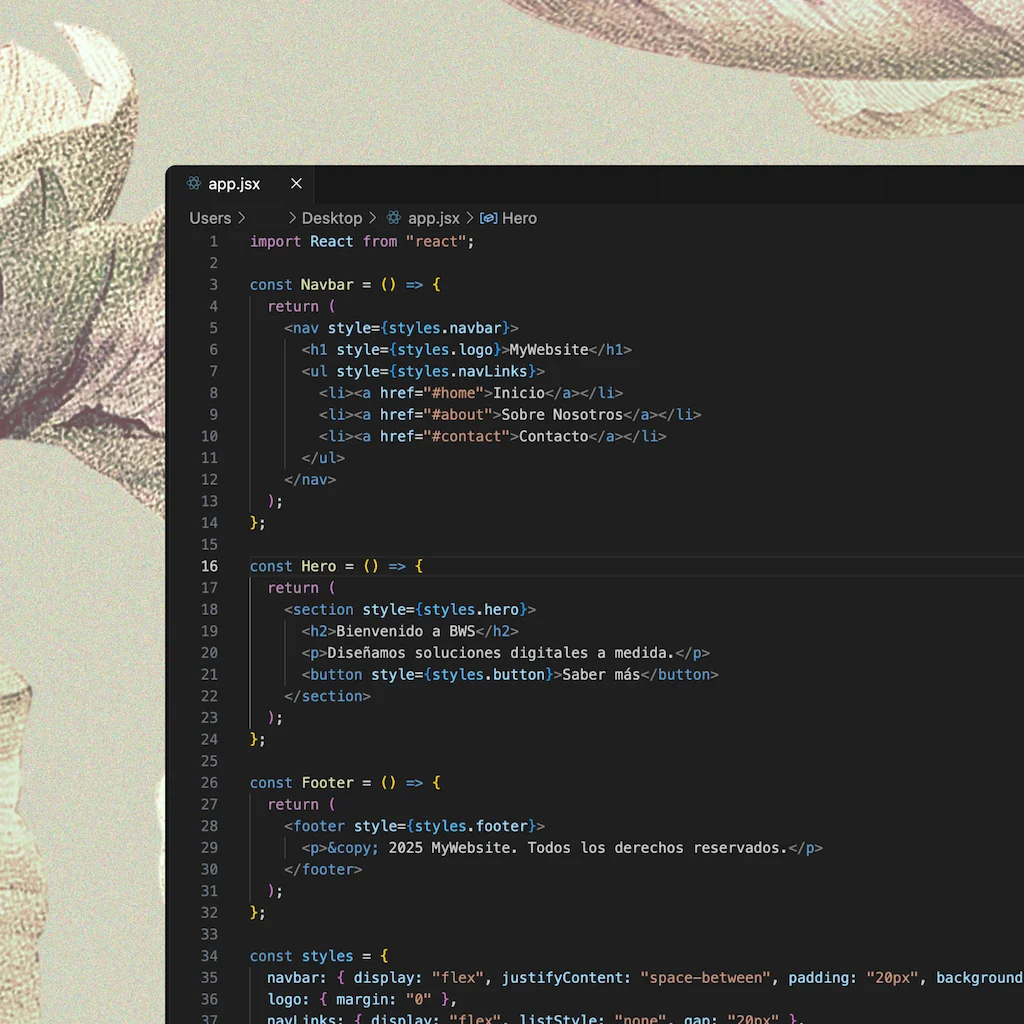This screenshot has width=1024, height=1024.
Task: Click the React icon on app.jsx tab
Action: 194,184
